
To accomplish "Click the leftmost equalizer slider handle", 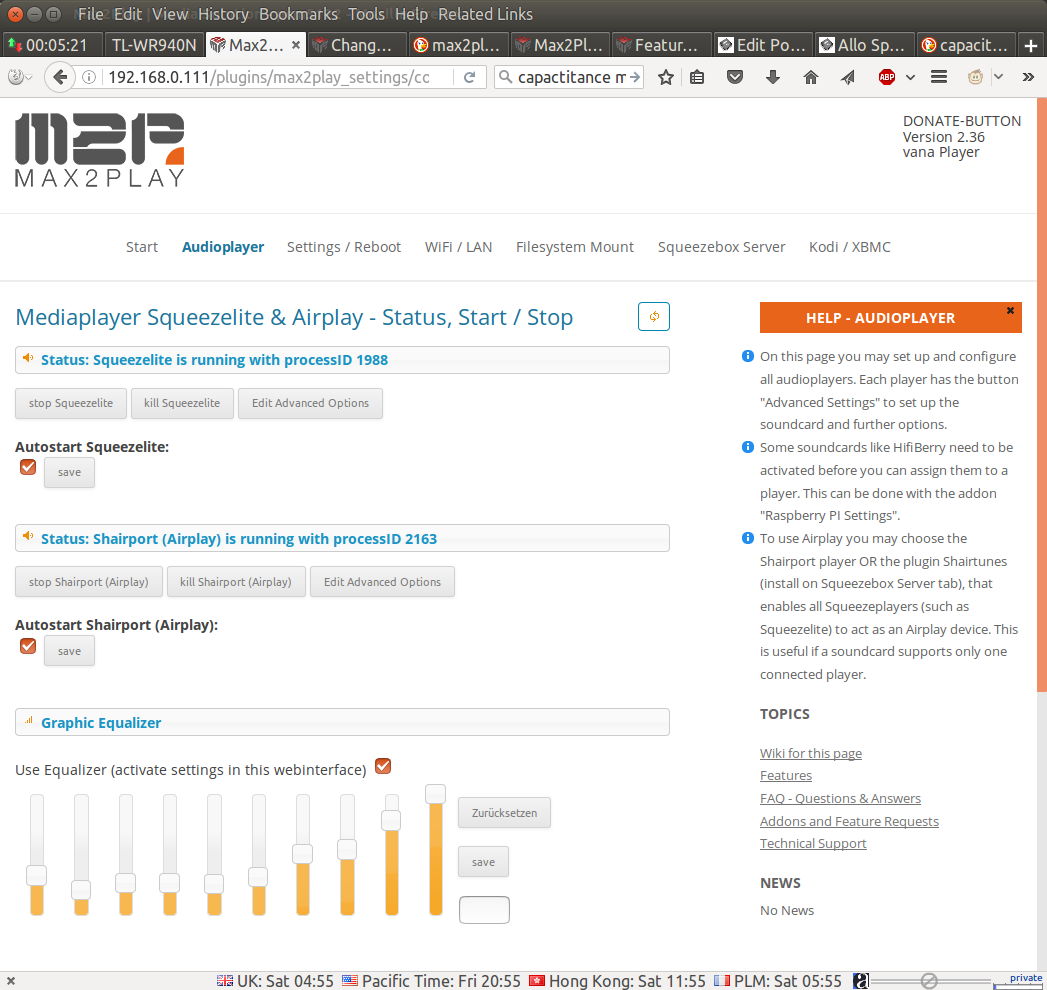I will (x=37, y=875).
